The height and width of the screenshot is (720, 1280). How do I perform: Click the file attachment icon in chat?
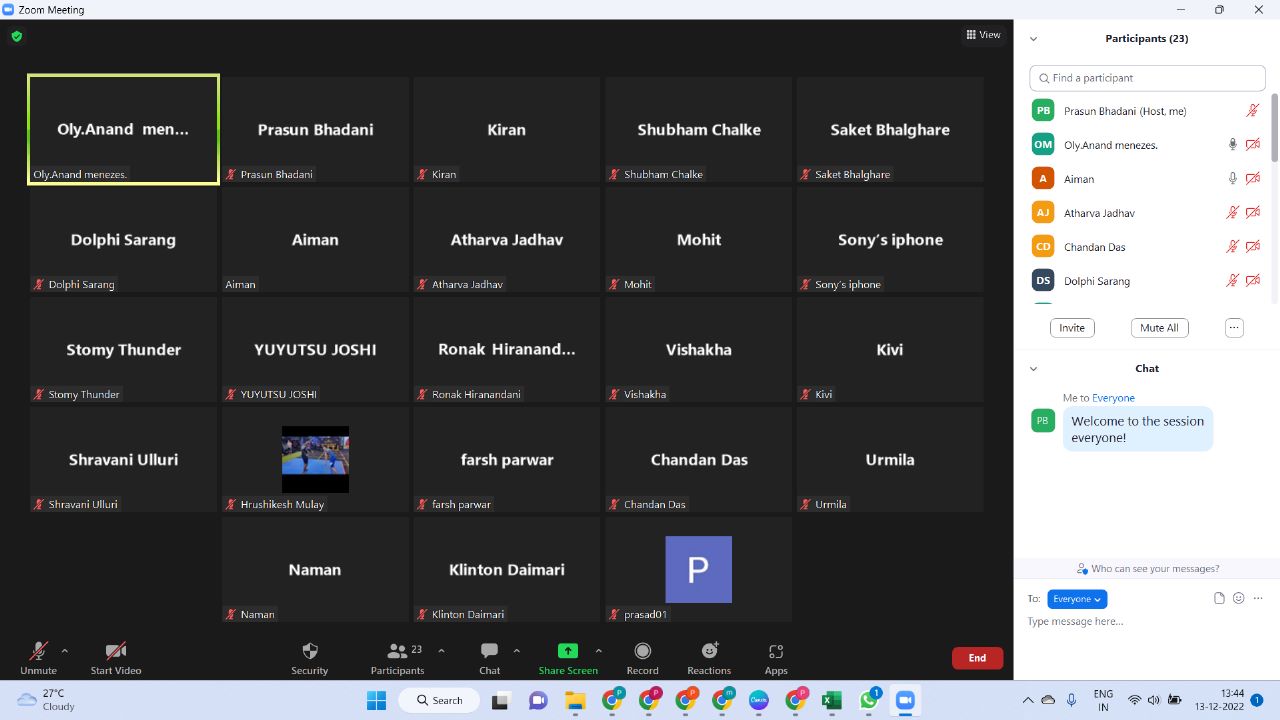(x=1219, y=598)
